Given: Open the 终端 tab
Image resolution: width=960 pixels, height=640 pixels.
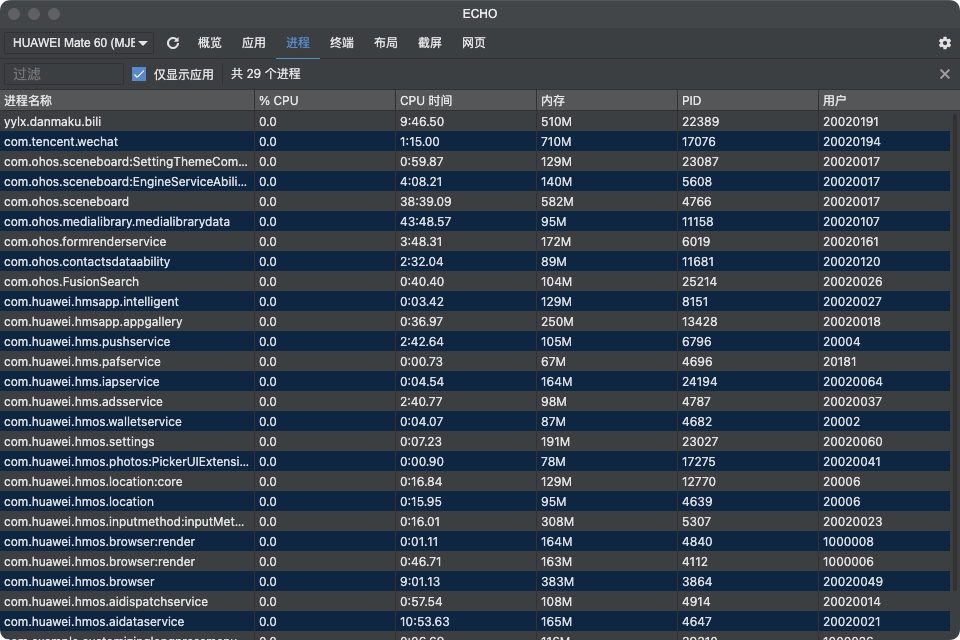Looking at the screenshot, I should click(x=342, y=43).
